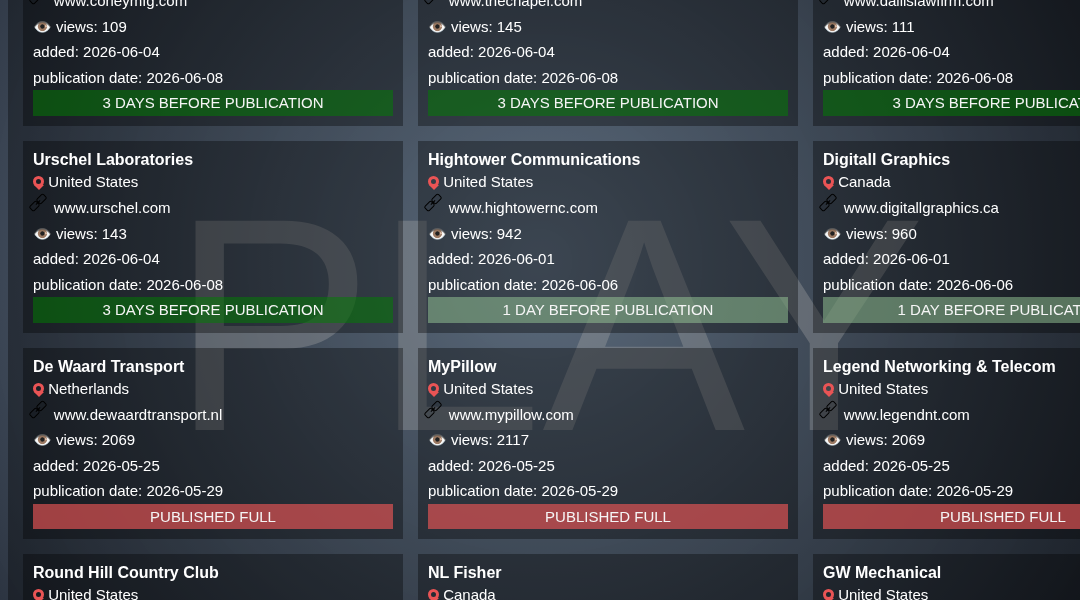Open the www.dewaardtransport.nl link
This screenshot has height=600, width=1080.
(138, 415)
